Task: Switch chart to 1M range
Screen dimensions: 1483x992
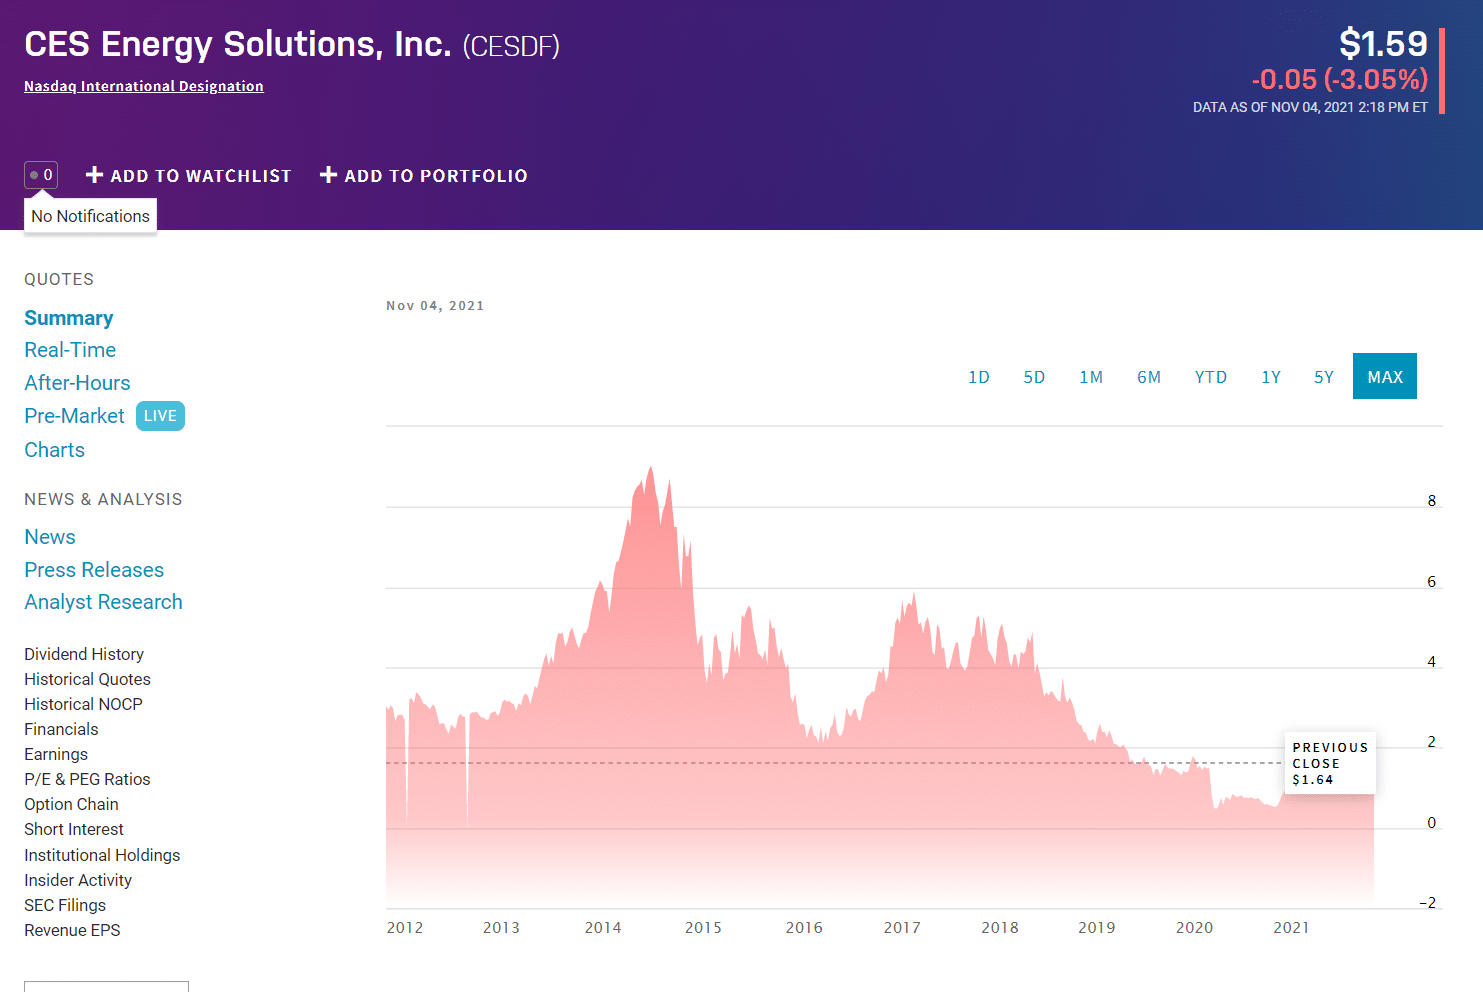Action: coord(1091,377)
